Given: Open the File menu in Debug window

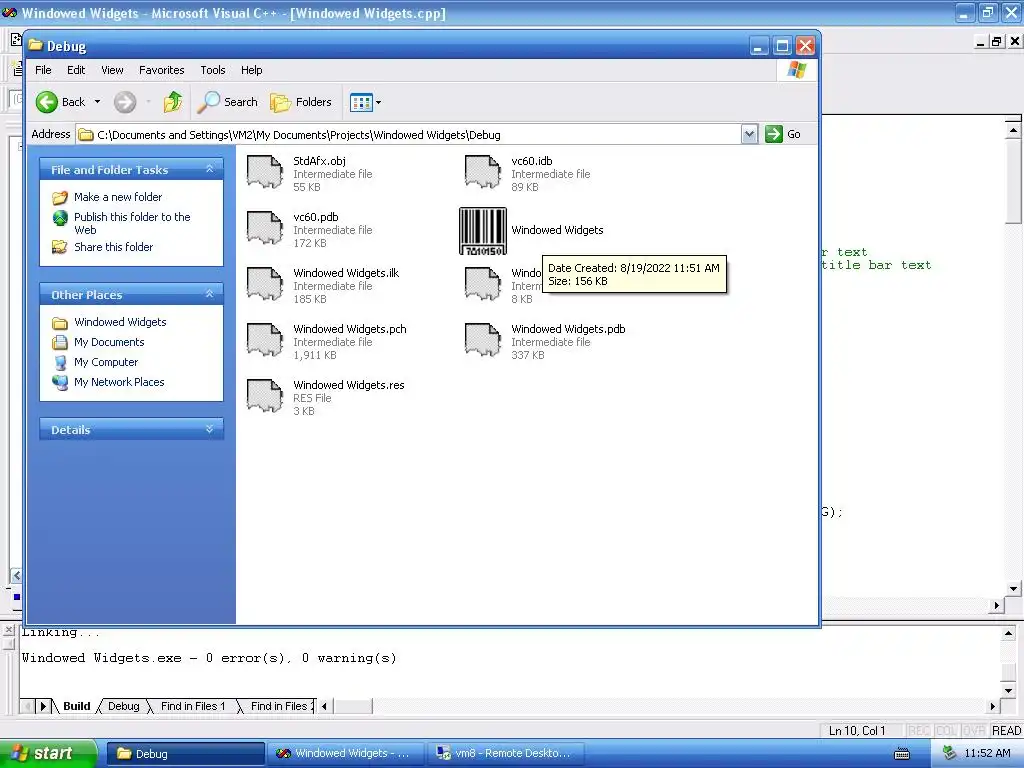Looking at the screenshot, I should [x=43, y=70].
